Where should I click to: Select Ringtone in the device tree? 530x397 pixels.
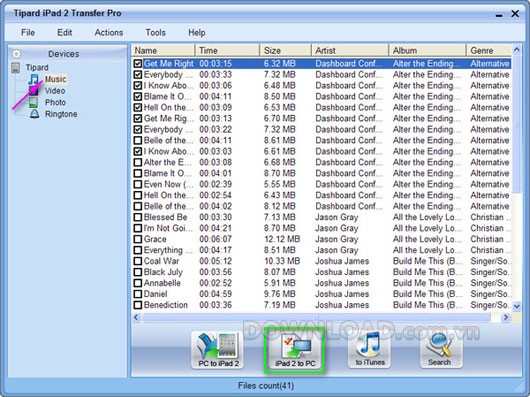(x=61, y=114)
